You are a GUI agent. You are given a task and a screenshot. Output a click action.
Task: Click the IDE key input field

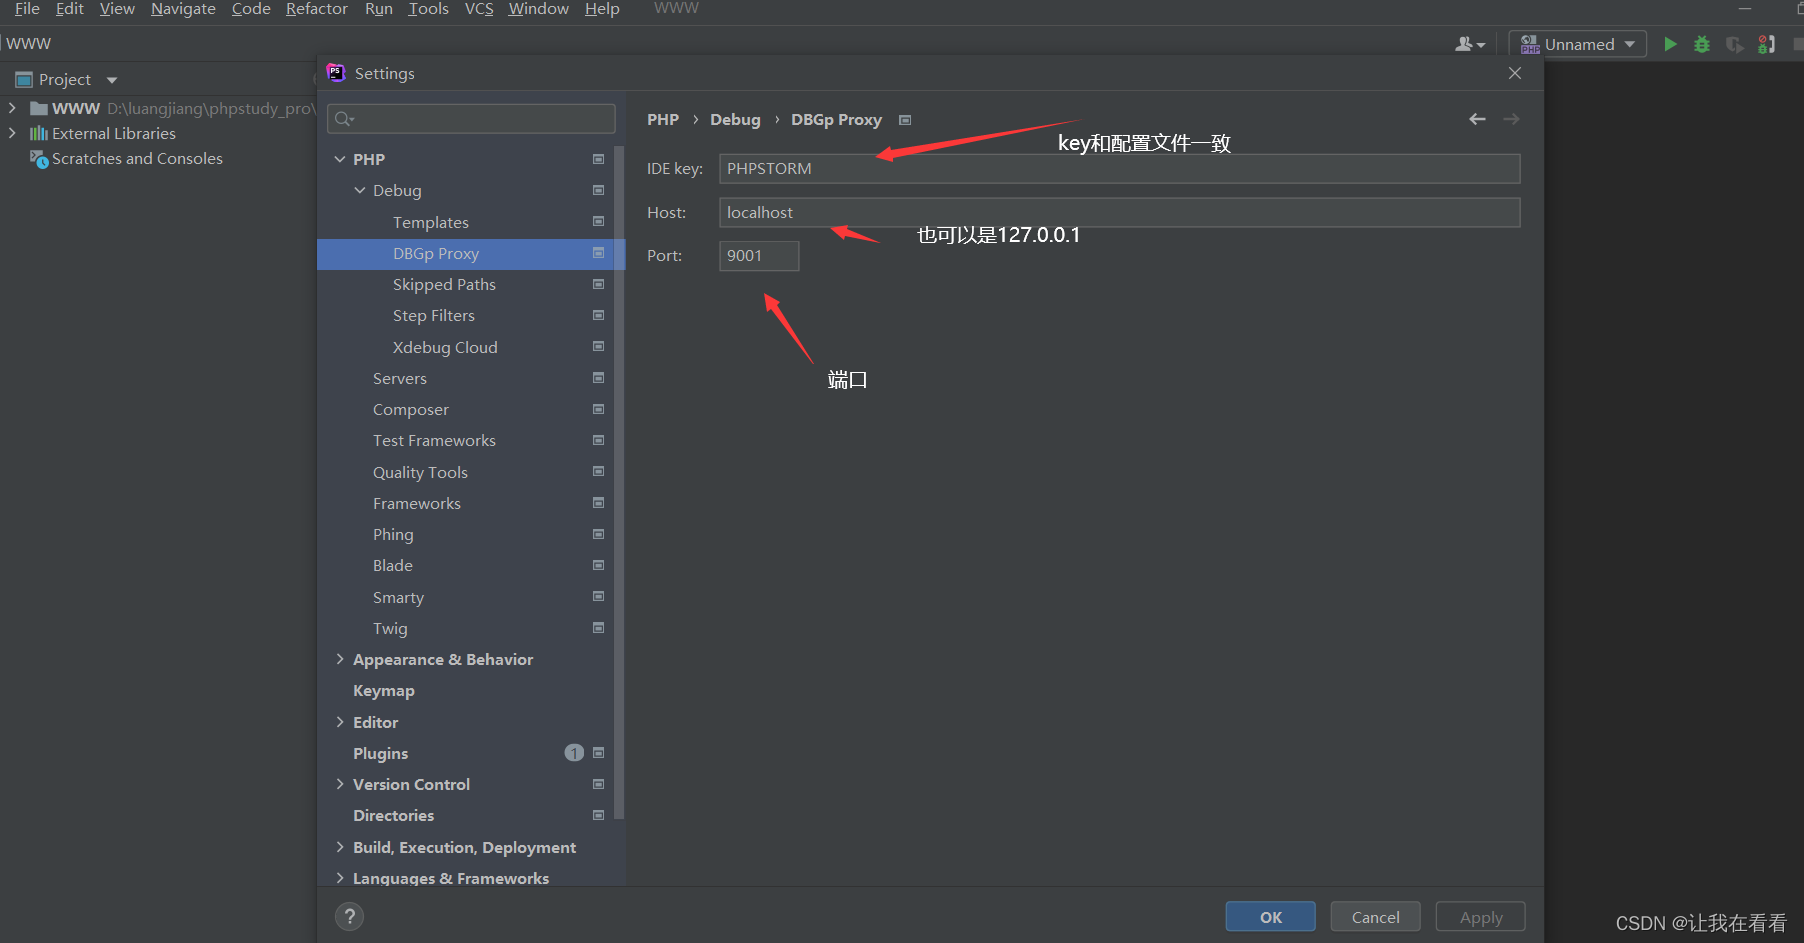(1119, 168)
